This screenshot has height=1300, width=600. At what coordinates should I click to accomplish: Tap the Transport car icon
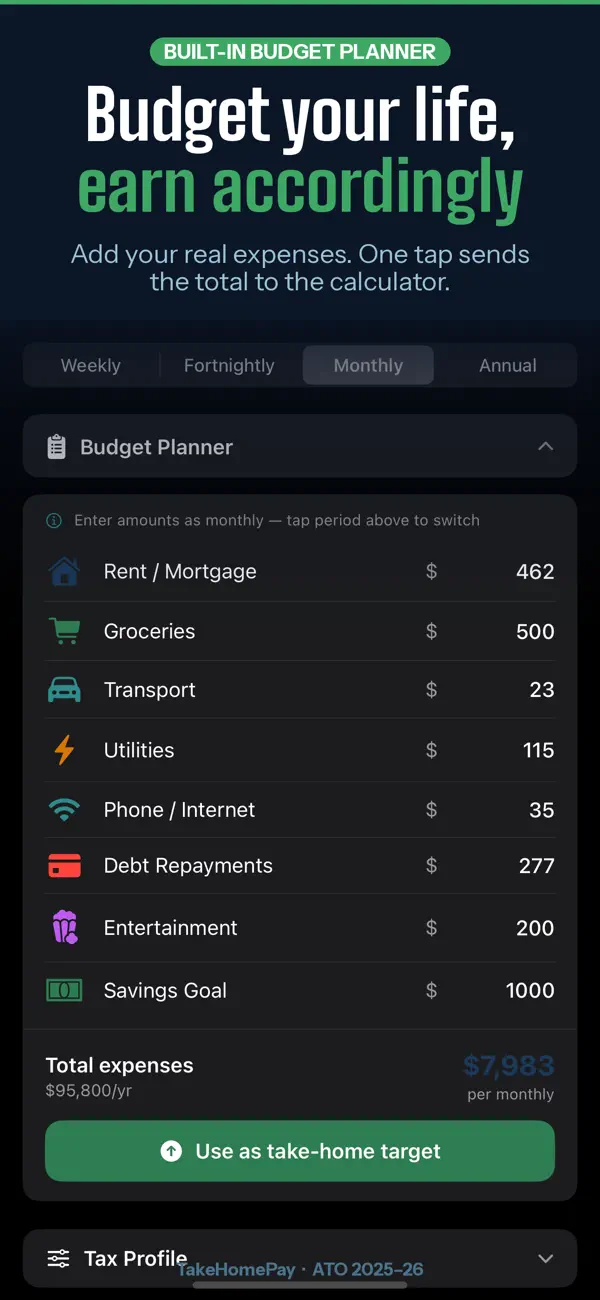[x=64, y=690]
